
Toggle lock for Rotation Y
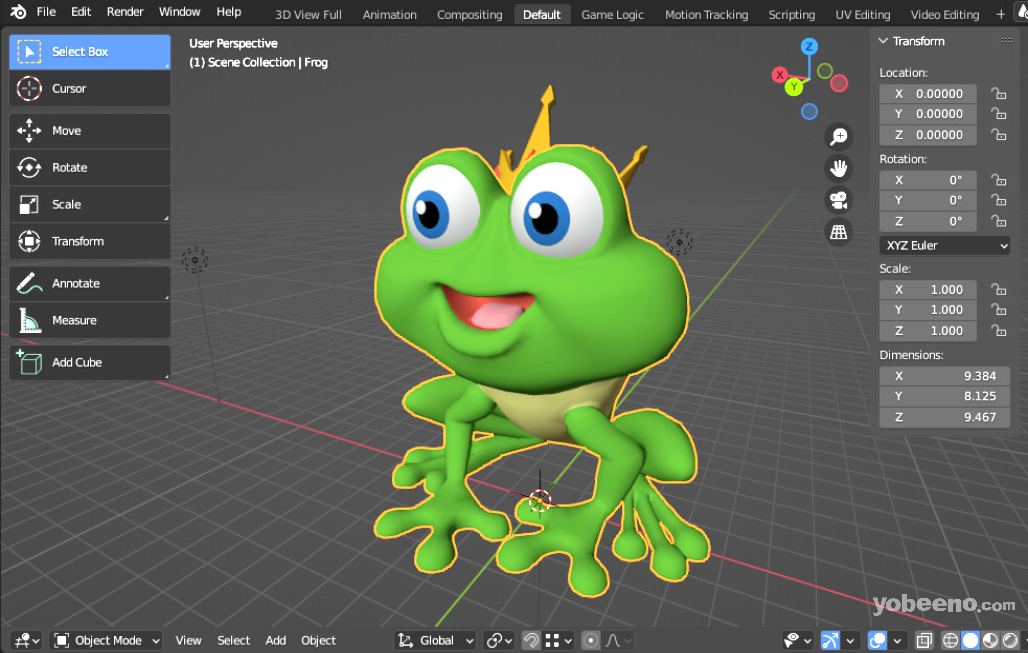tap(998, 201)
